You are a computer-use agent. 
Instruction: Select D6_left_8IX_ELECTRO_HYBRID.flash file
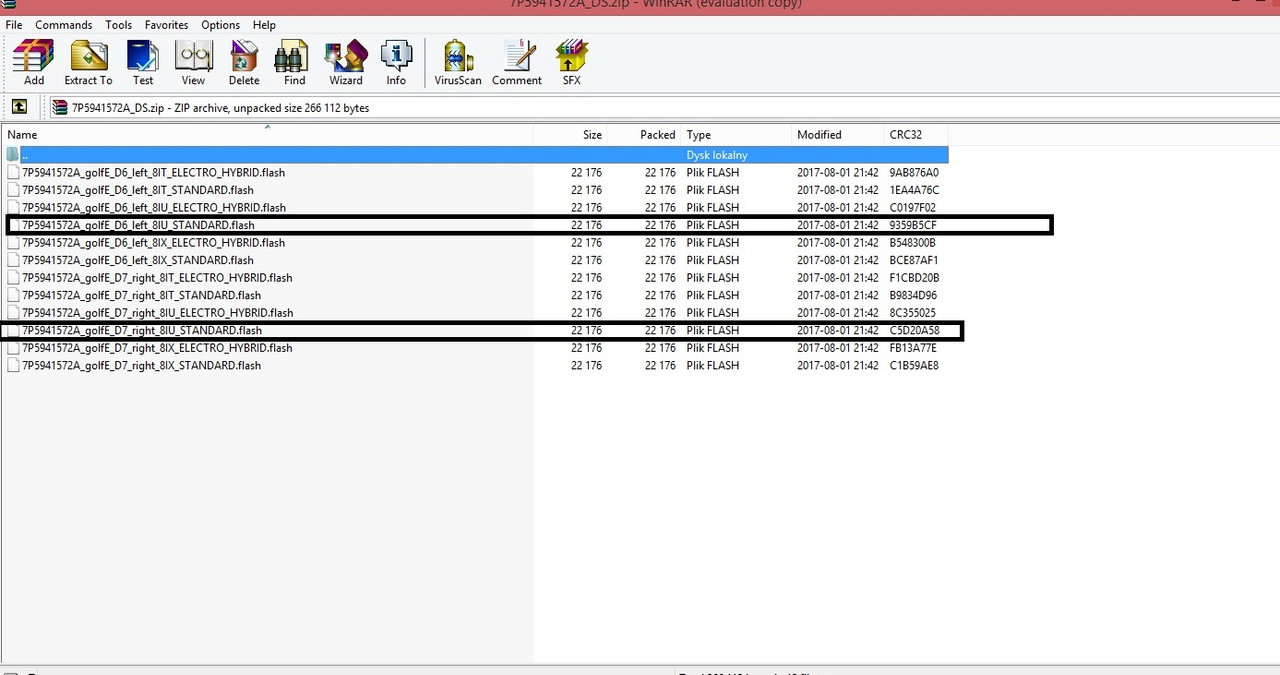[x=153, y=243]
